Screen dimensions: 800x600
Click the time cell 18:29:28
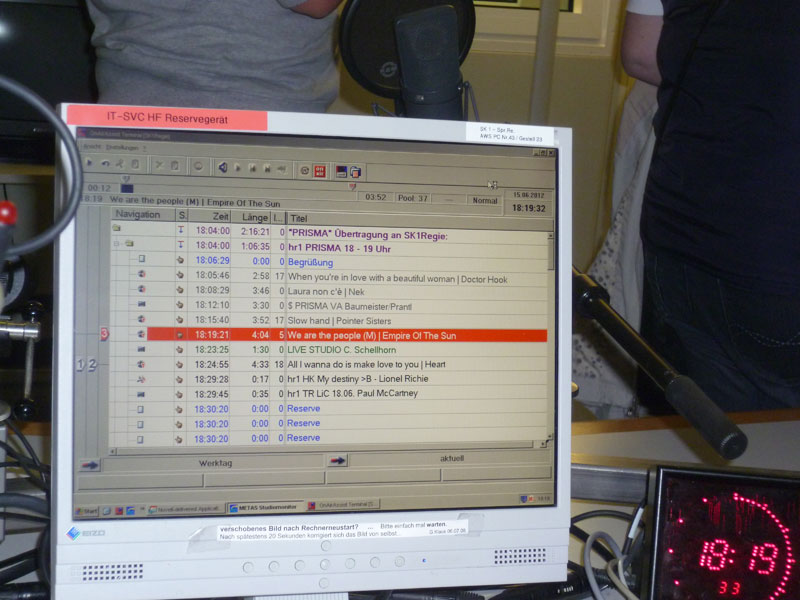click(212, 379)
